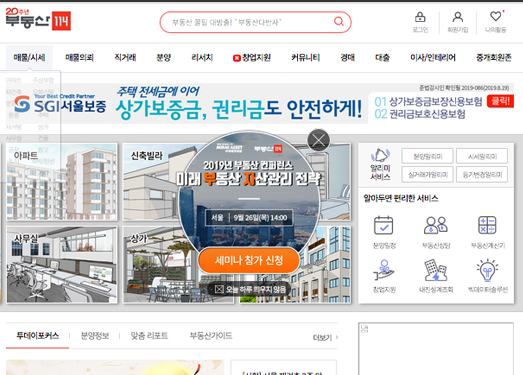
Task: Click the 분양알리미 button
Action: click(427, 156)
